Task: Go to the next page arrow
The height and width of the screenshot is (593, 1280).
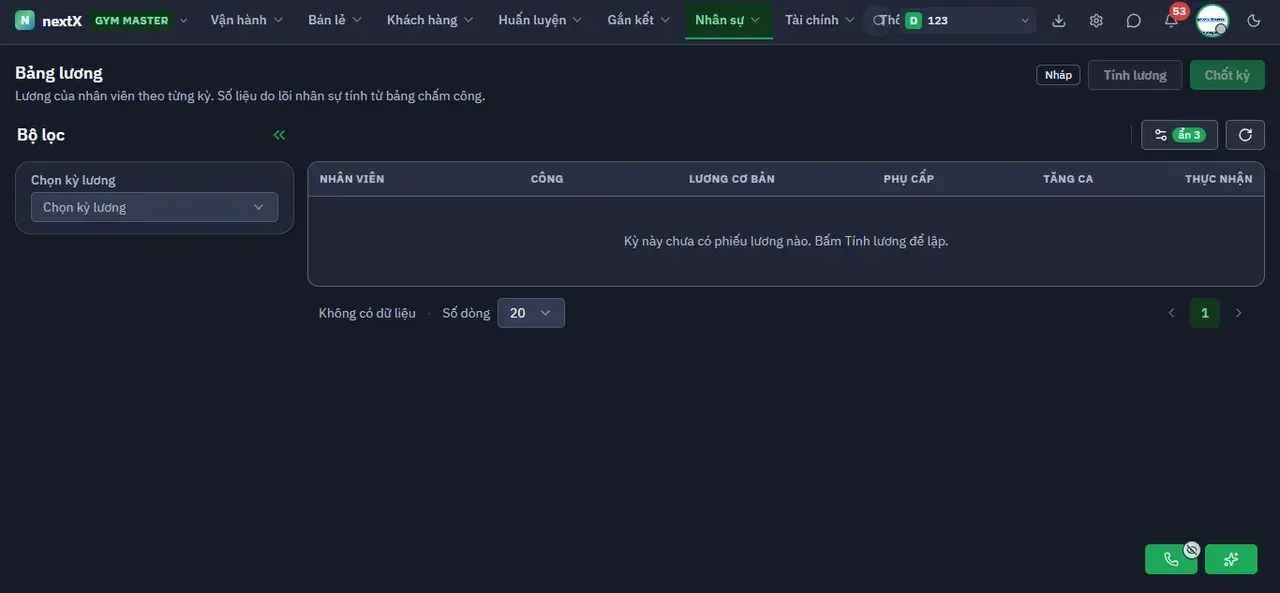Action: click(x=1239, y=313)
